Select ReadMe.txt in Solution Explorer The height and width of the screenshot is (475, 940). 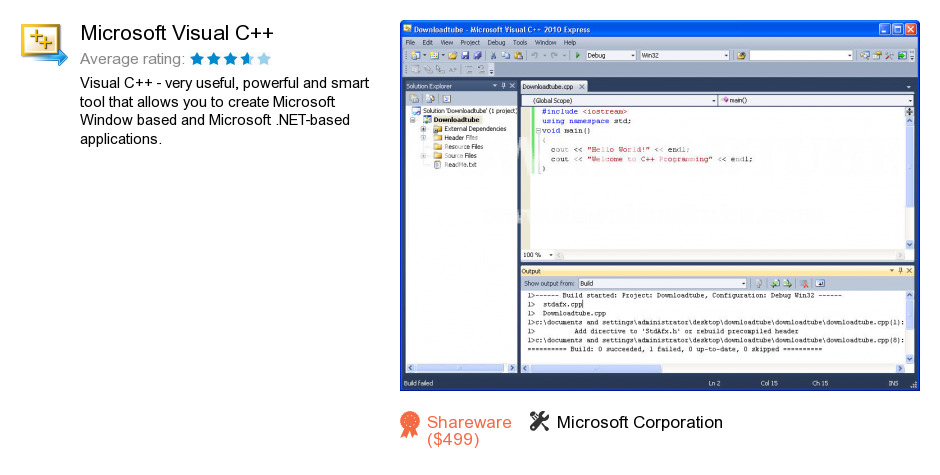(x=460, y=165)
